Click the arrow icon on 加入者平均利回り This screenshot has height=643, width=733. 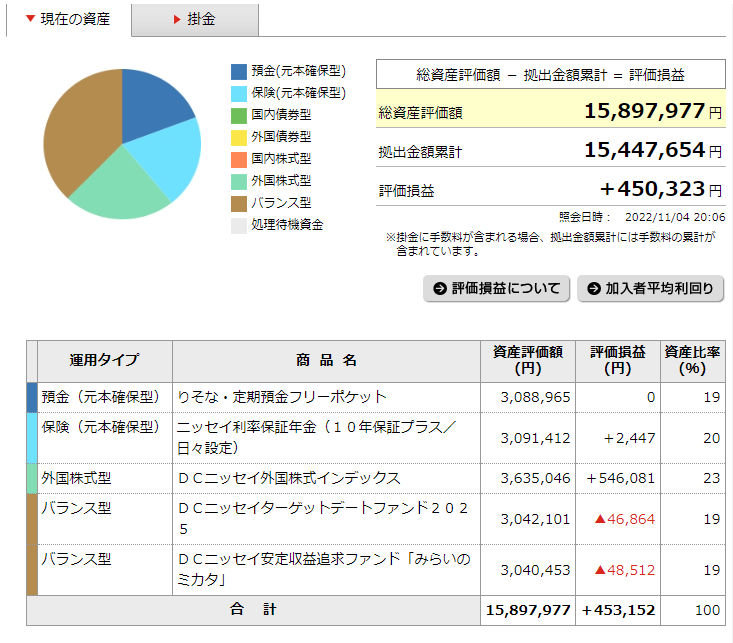593,289
